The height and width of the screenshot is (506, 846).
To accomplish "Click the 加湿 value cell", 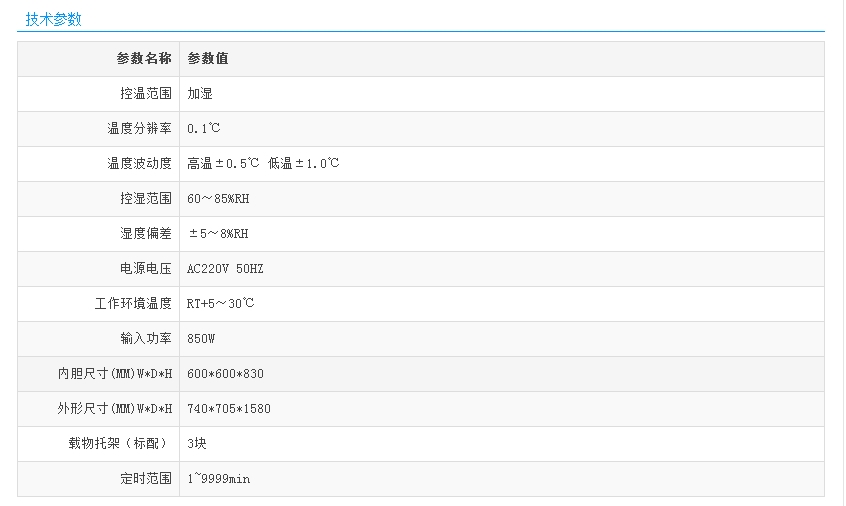I will tap(200, 94).
